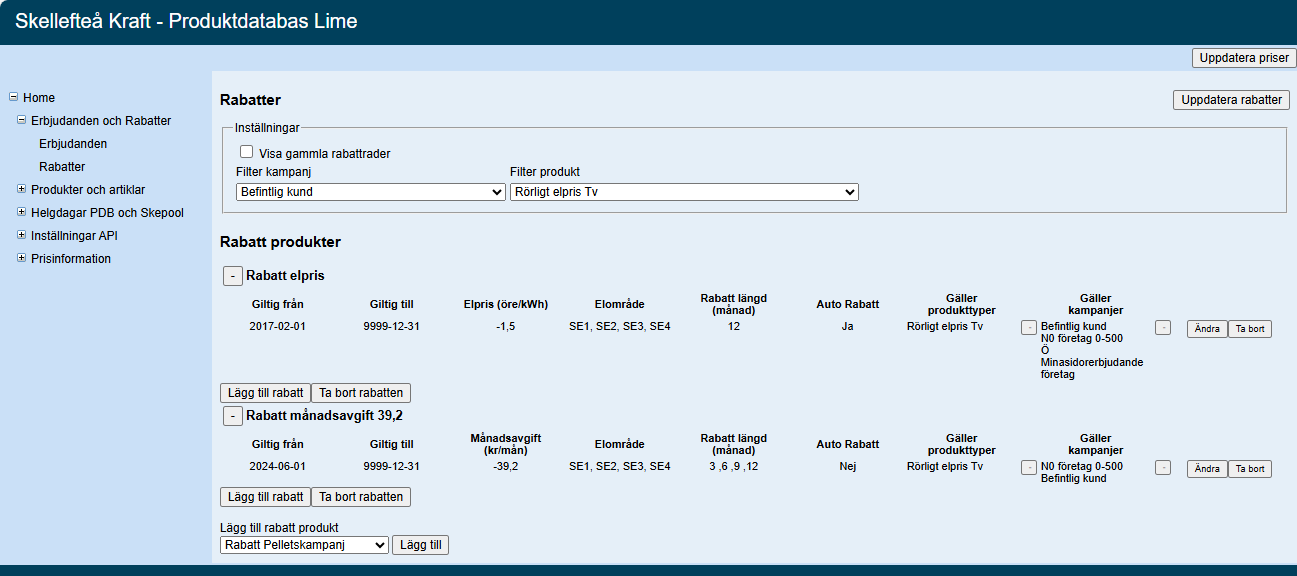The image size is (1297, 576).
Task: Click Lägg till rabatt under Rabatt elpris
Action: click(265, 393)
